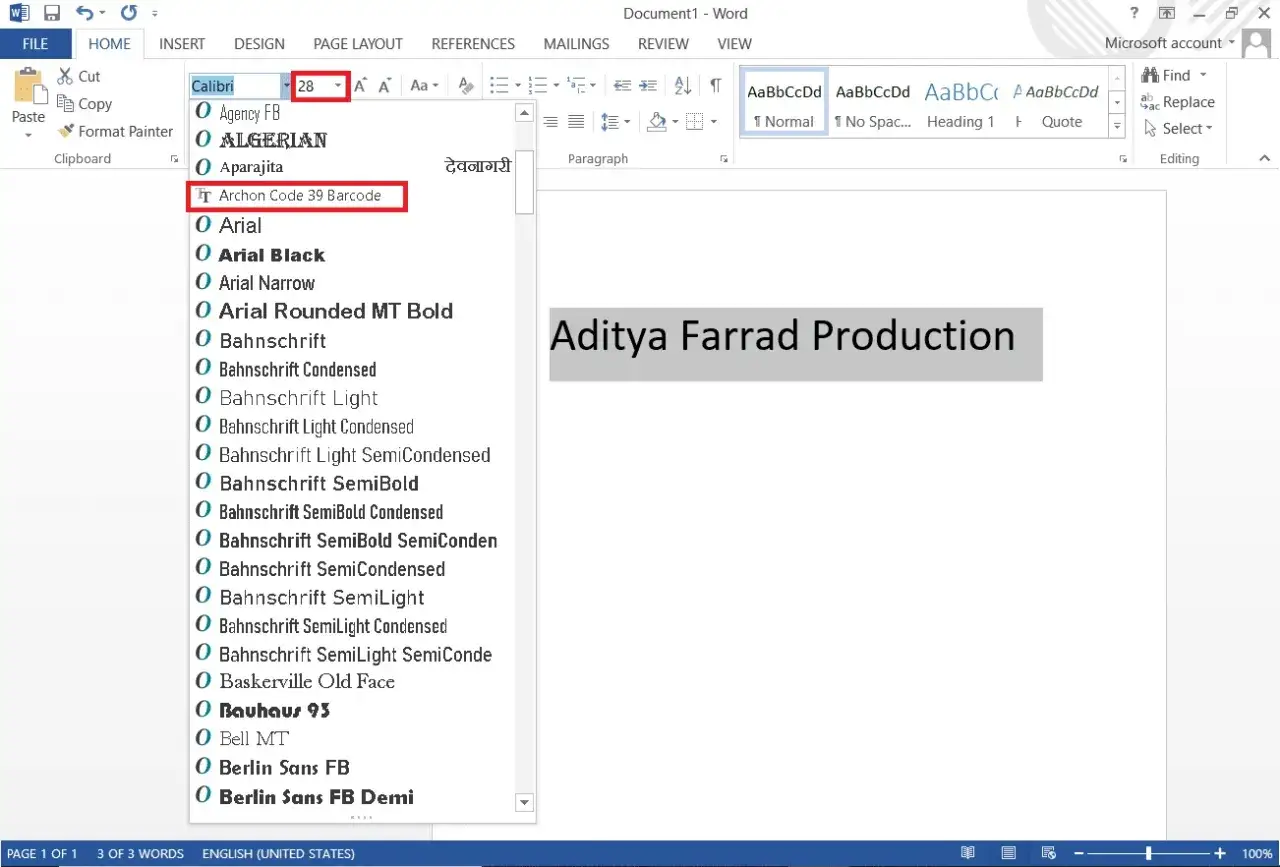Click the Format Painter brush icon
This screenshot has width=1280, height=867.
pos(66,131)
